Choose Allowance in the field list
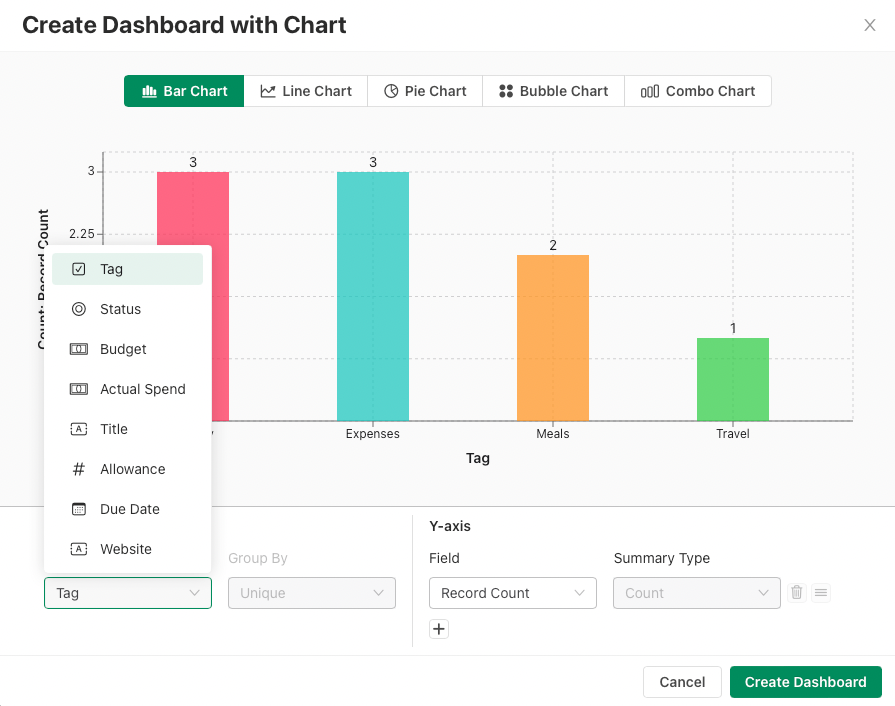Screen dimensions: 895x706 tap(127, 469)
